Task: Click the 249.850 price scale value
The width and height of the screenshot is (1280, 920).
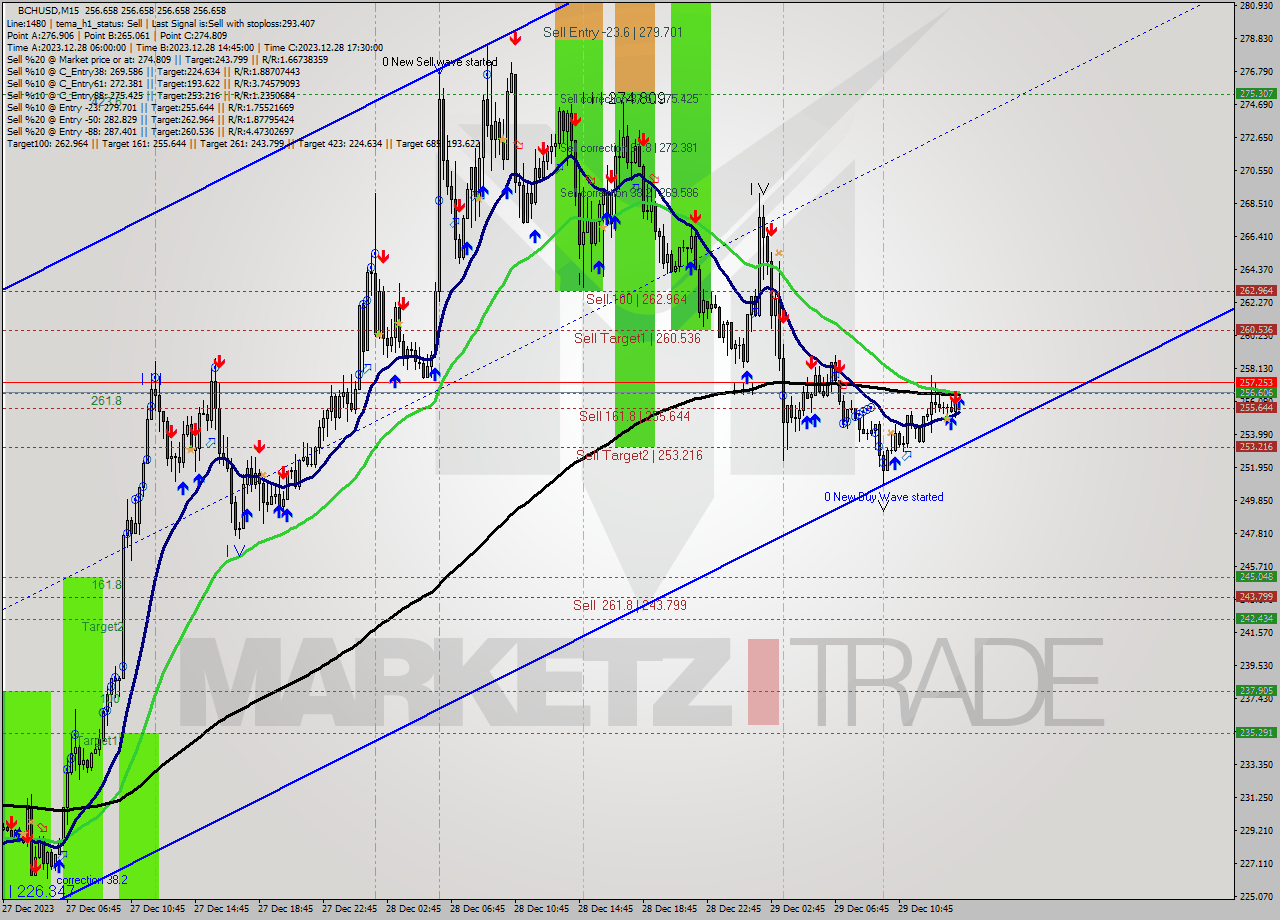Action: tap(1256, 500)
